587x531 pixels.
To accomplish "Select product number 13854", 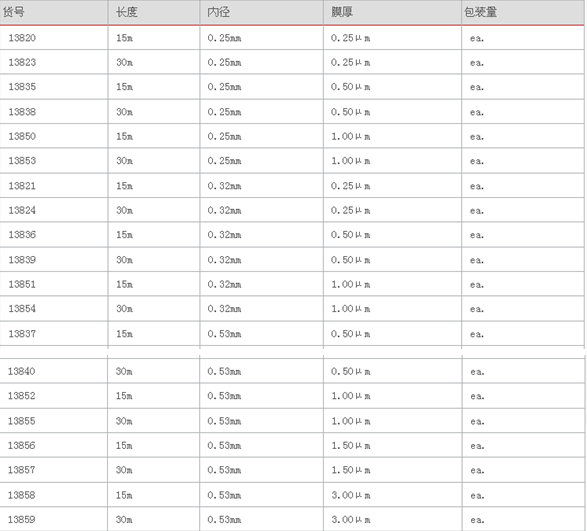I will tap(22, 309).
